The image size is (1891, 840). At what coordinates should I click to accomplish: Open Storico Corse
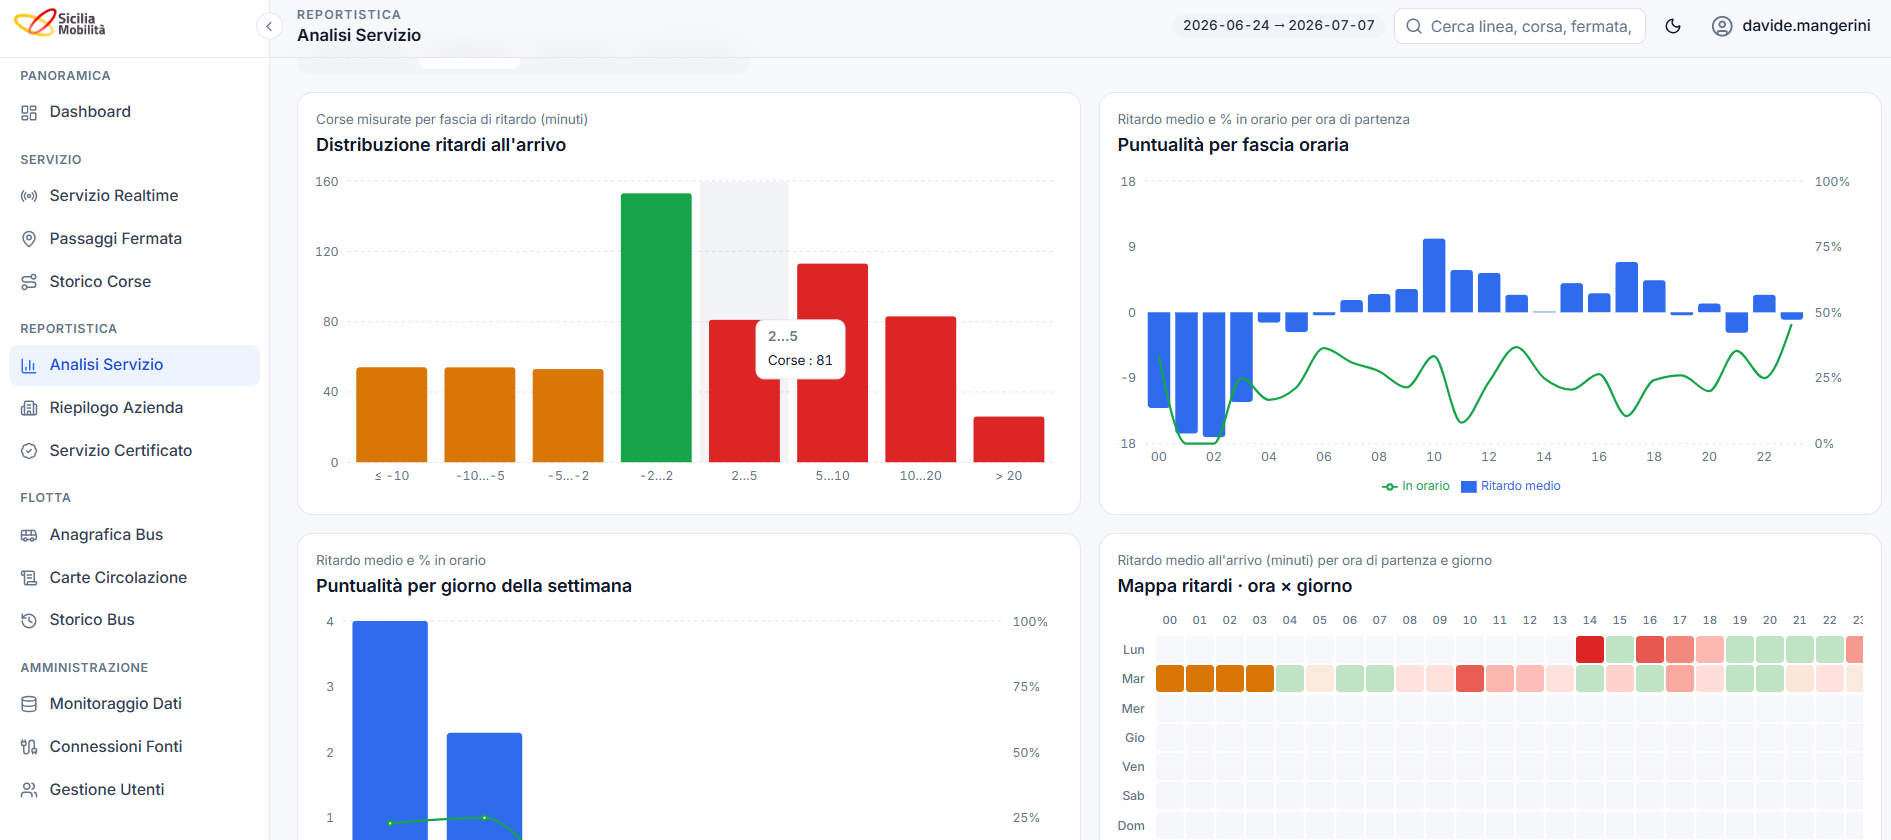tap(134, 282)
